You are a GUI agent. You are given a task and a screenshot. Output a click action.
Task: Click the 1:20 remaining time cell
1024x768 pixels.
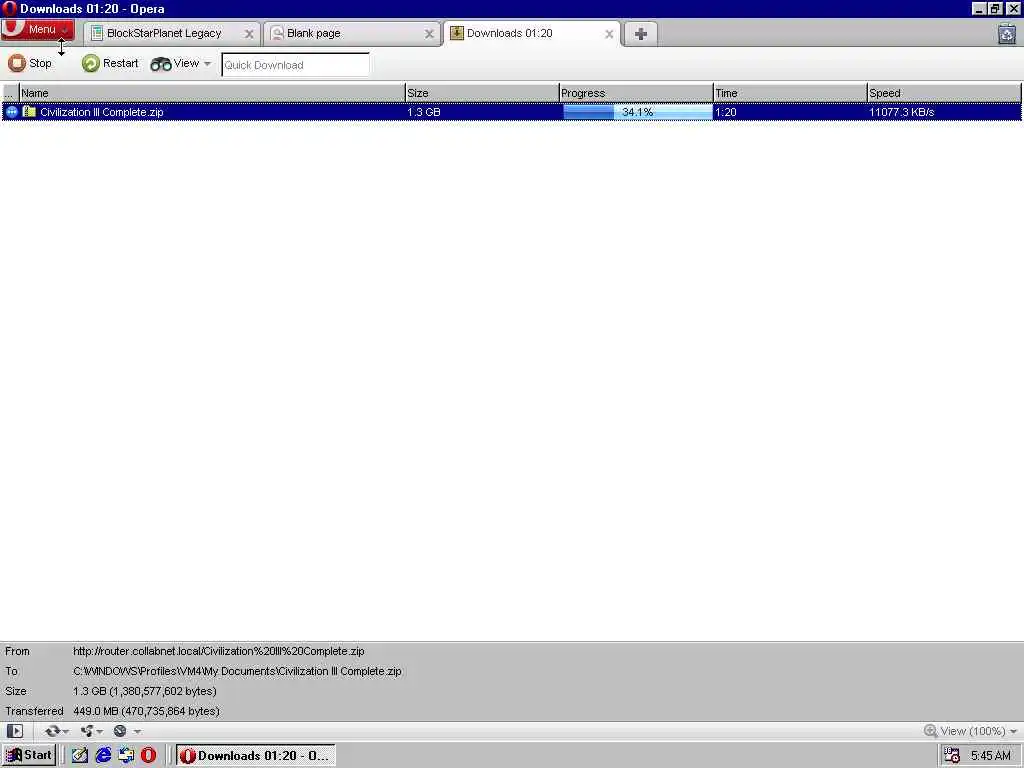tap(726, 112)
